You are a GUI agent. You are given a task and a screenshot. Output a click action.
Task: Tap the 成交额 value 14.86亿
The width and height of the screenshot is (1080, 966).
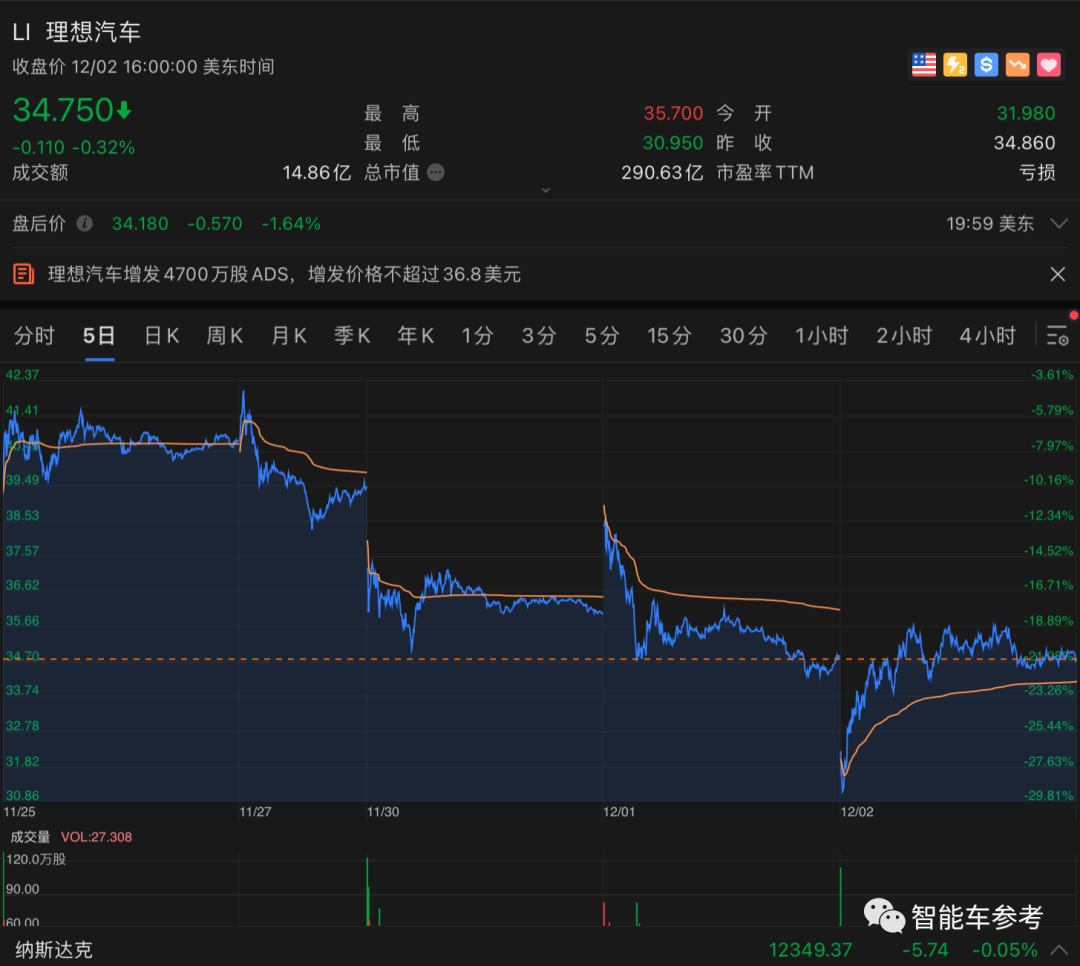click(317, 172)
